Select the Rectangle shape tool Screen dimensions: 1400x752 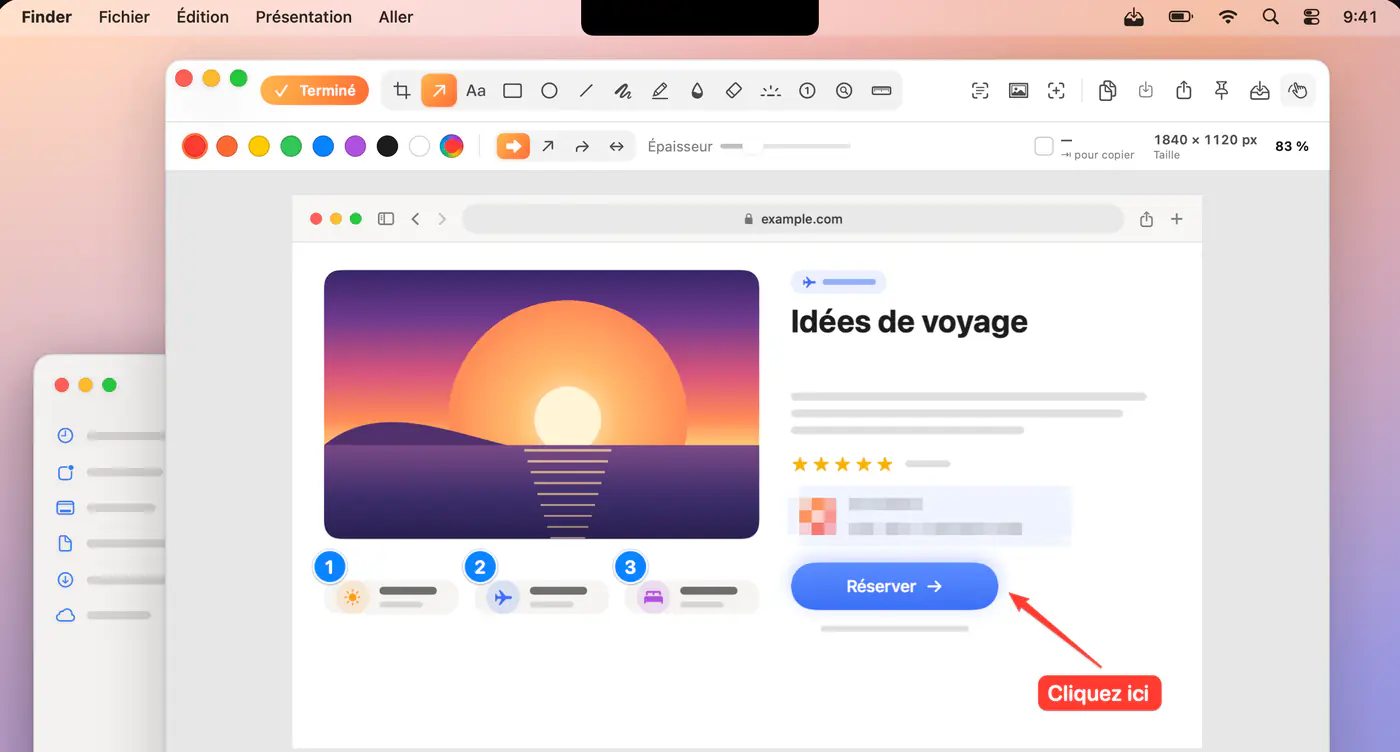click(x=513, y=91)
